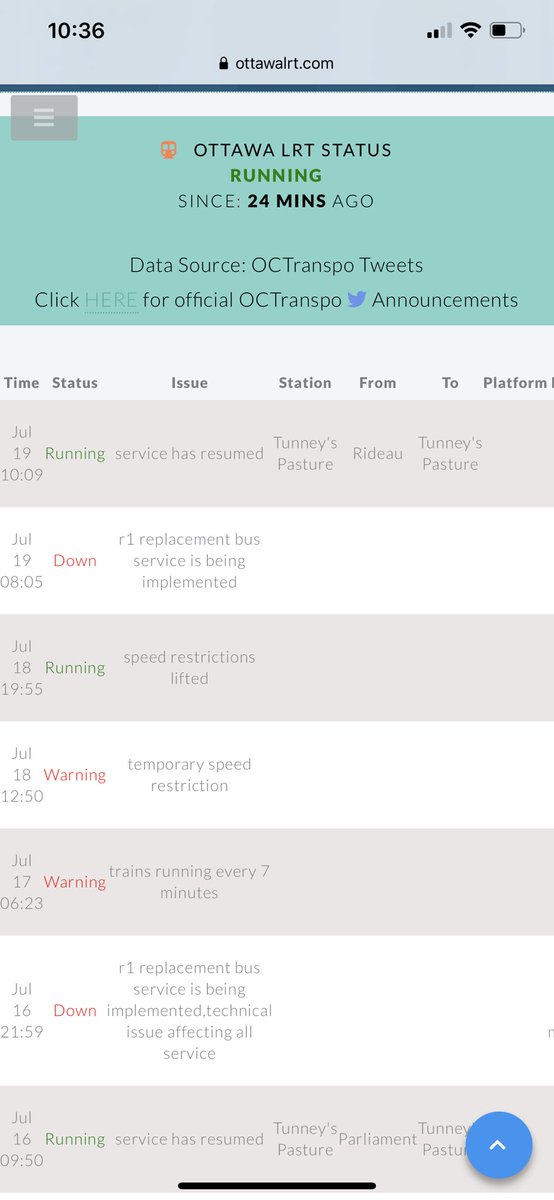Select the Jul 19 10:09 time cell
Screen dimensions: 554x1200
click(22, 453)
